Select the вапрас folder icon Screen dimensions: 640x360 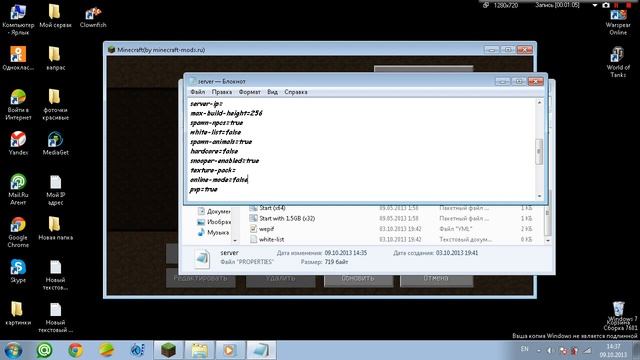click(x=55, y=58)
